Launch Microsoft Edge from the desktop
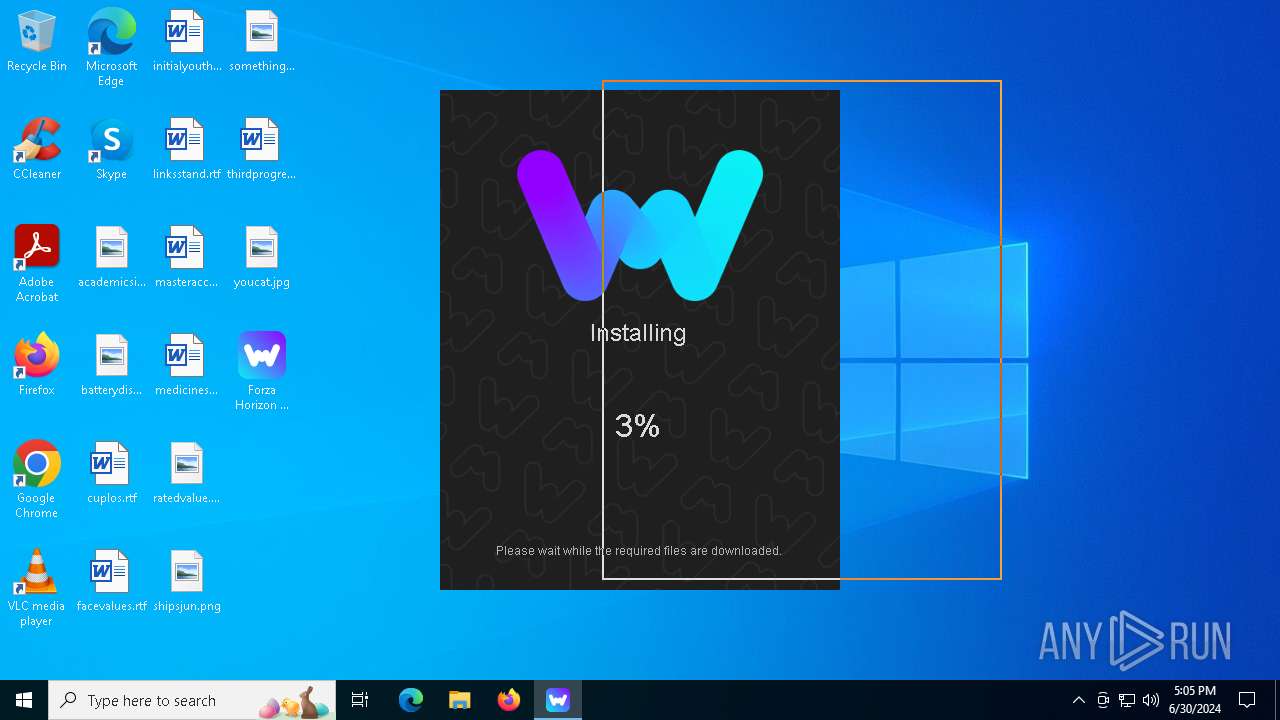The height and width of the screenshot is (720, 1280). pos(111,47)
